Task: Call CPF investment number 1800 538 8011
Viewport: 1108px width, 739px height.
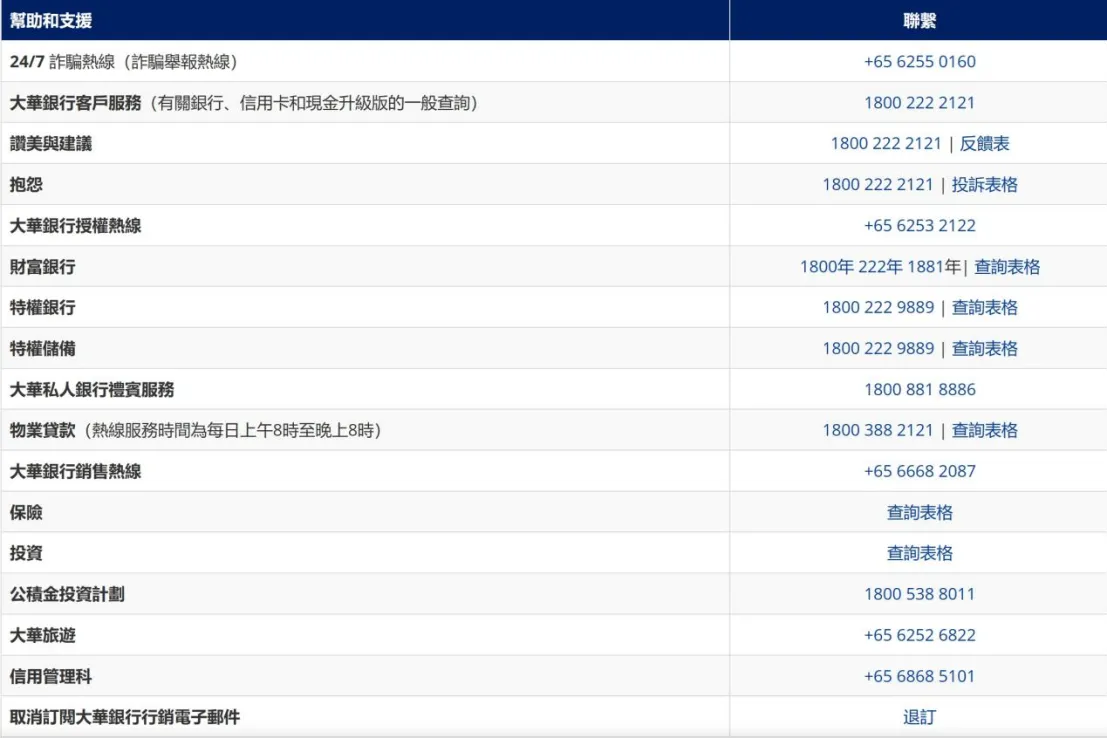Action: (919, 594)
